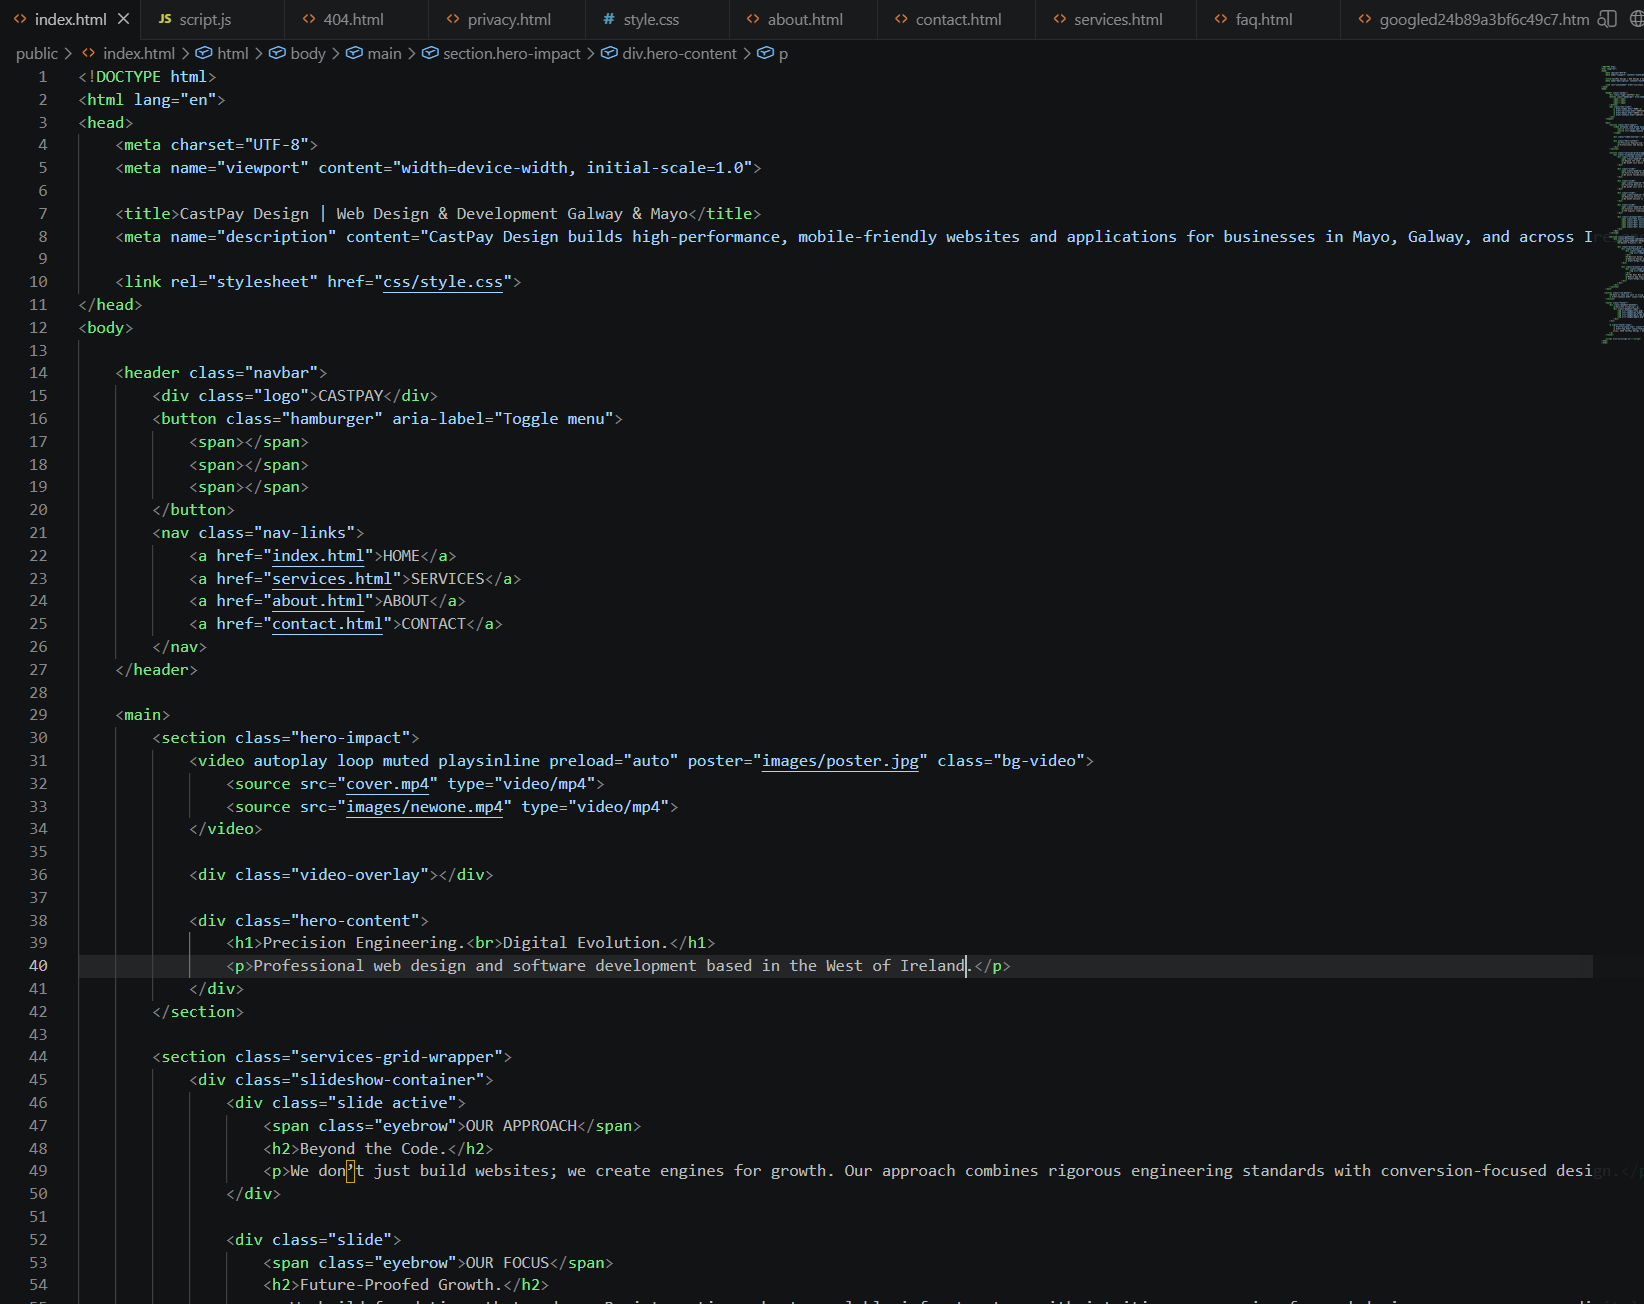
Task: Expand the body breadcrumb
Action: [x=308, y=53]
